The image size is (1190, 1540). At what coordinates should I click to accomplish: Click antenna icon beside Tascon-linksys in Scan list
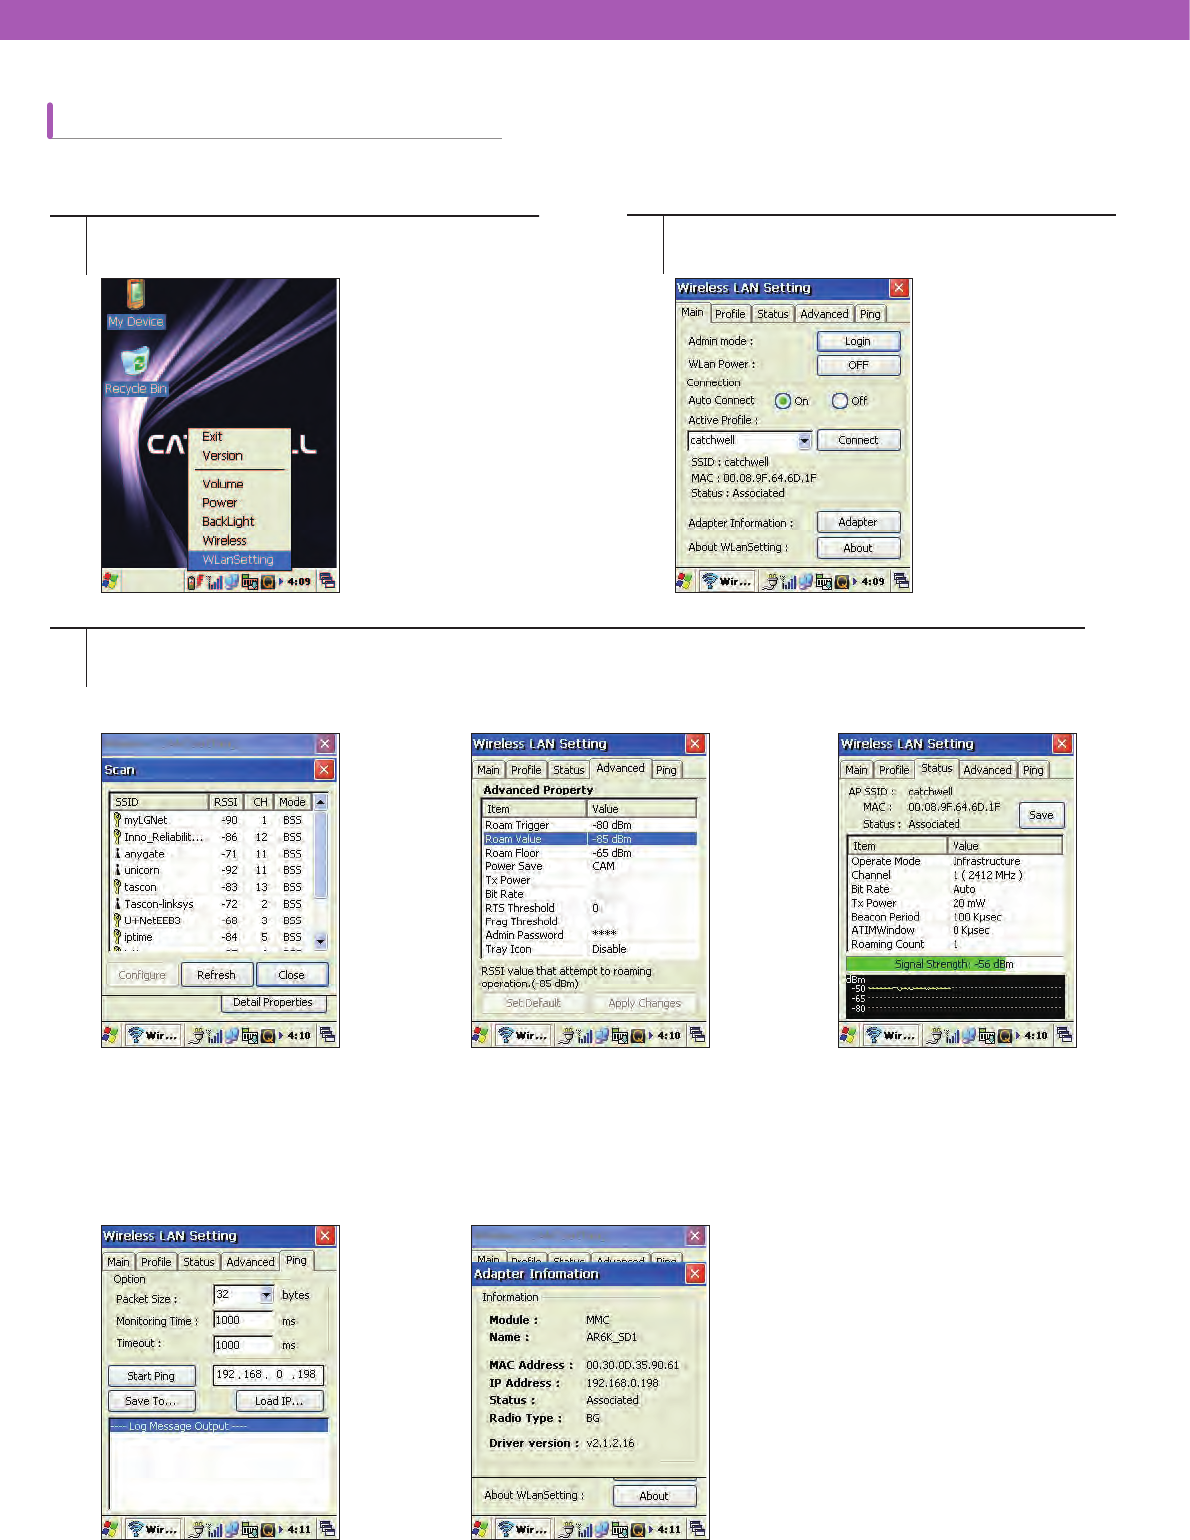coord(117,904)
